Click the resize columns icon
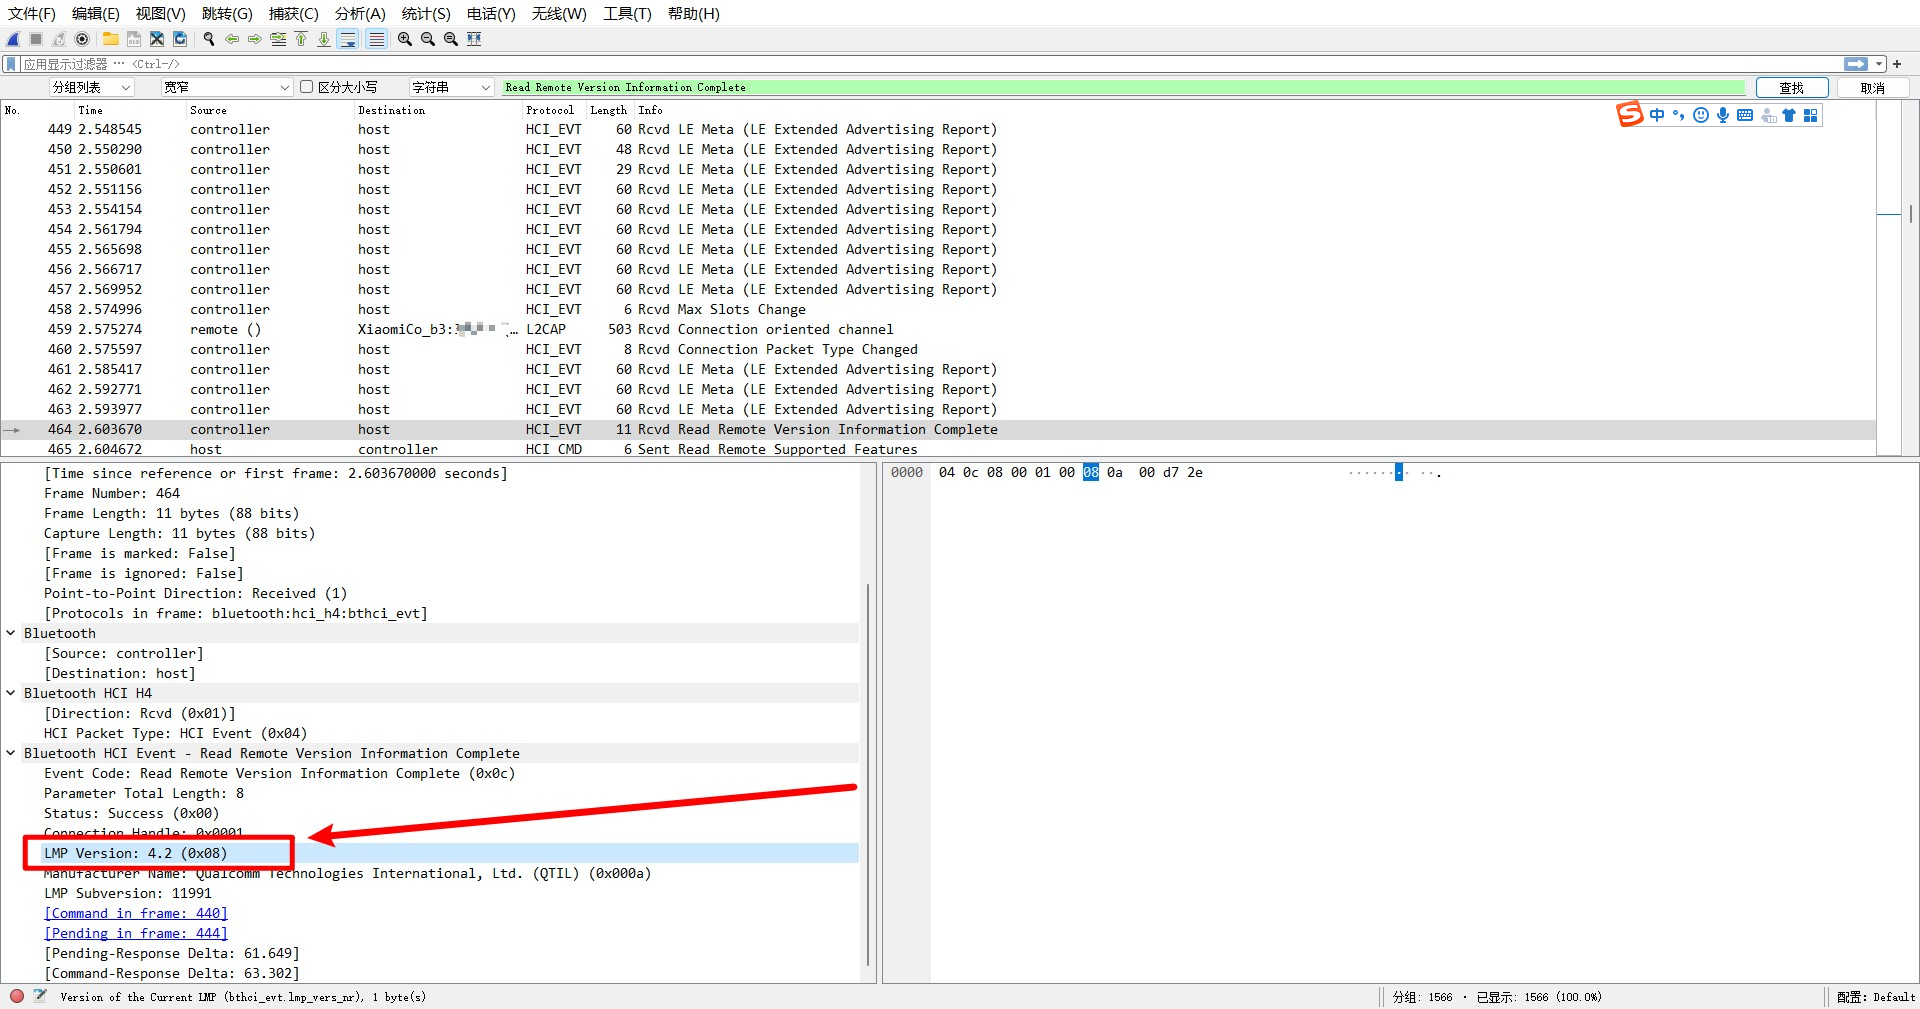The width and height of the screenshot is (1920, 1009). [474, 39]
